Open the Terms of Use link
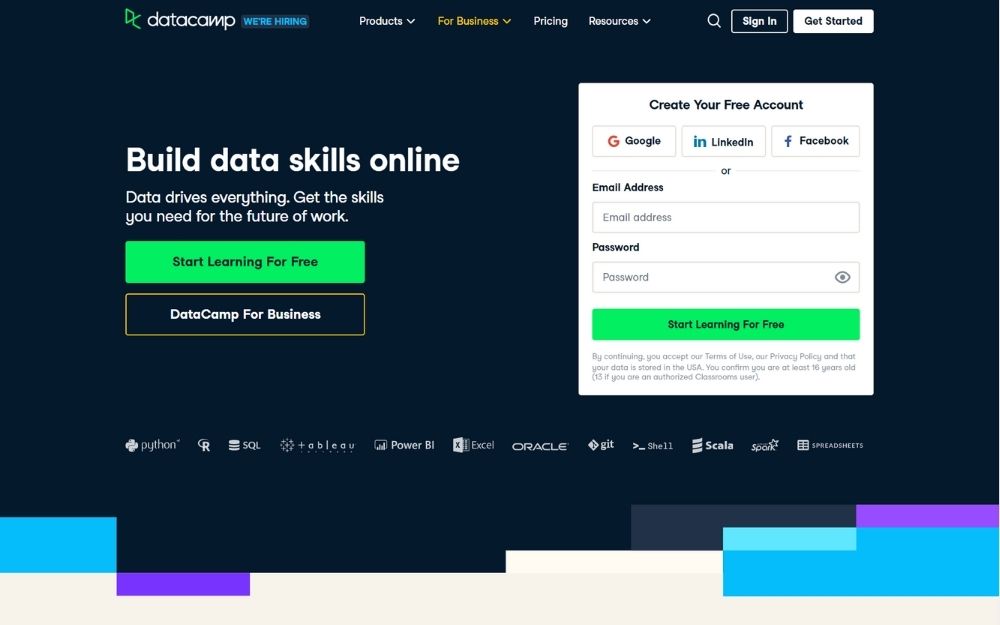 pos(728,356)
